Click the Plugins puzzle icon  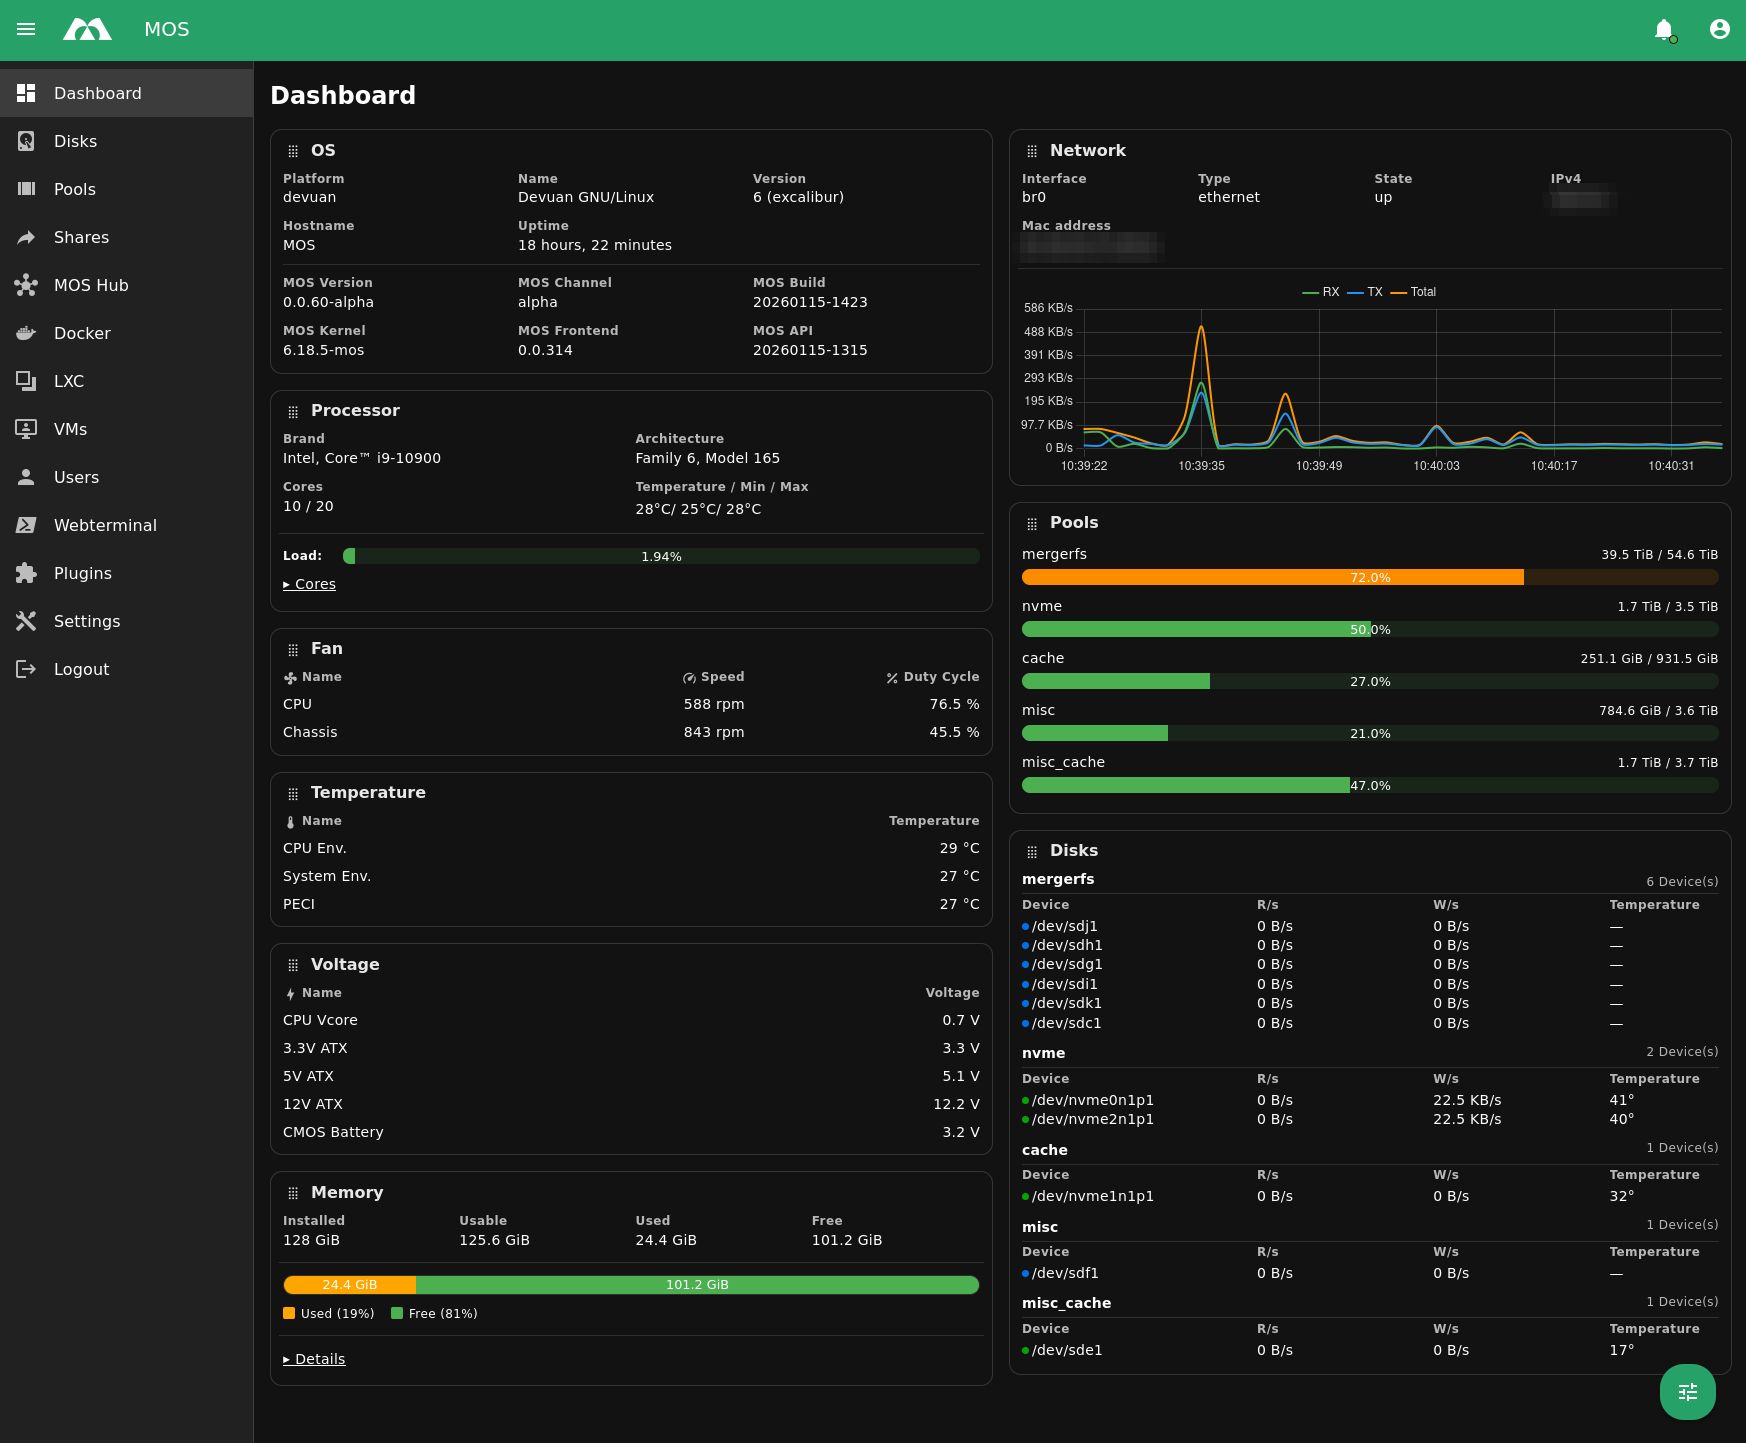tap(27, 573)
